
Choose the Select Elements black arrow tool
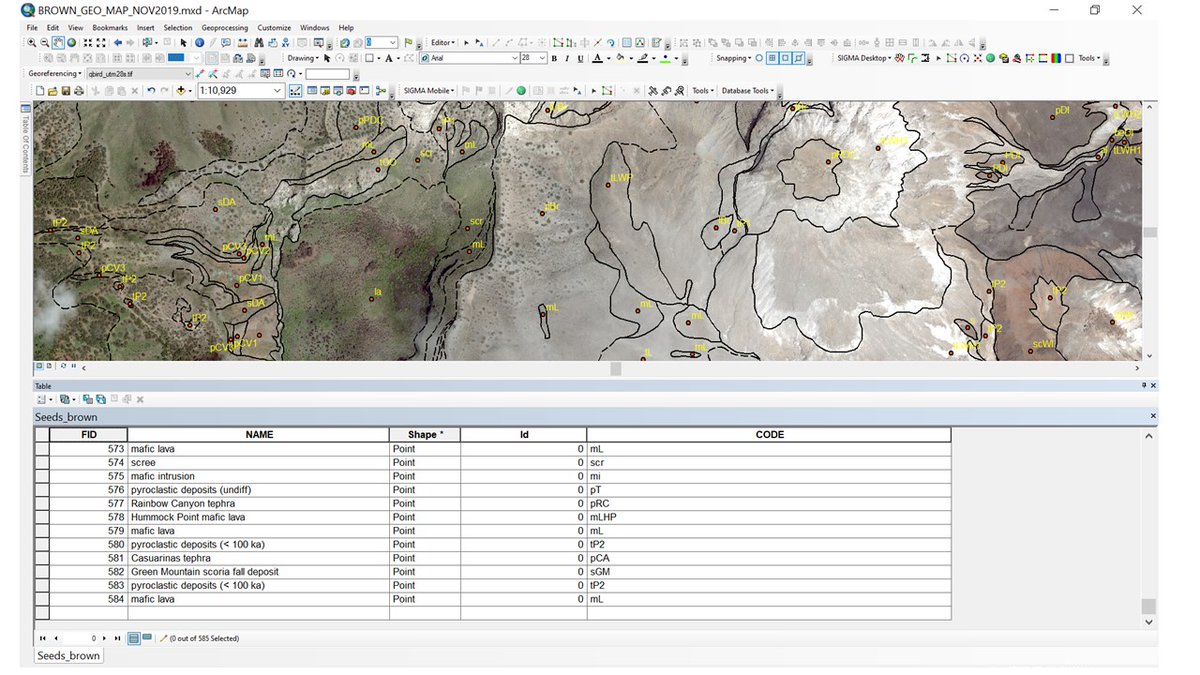(183, 43)
